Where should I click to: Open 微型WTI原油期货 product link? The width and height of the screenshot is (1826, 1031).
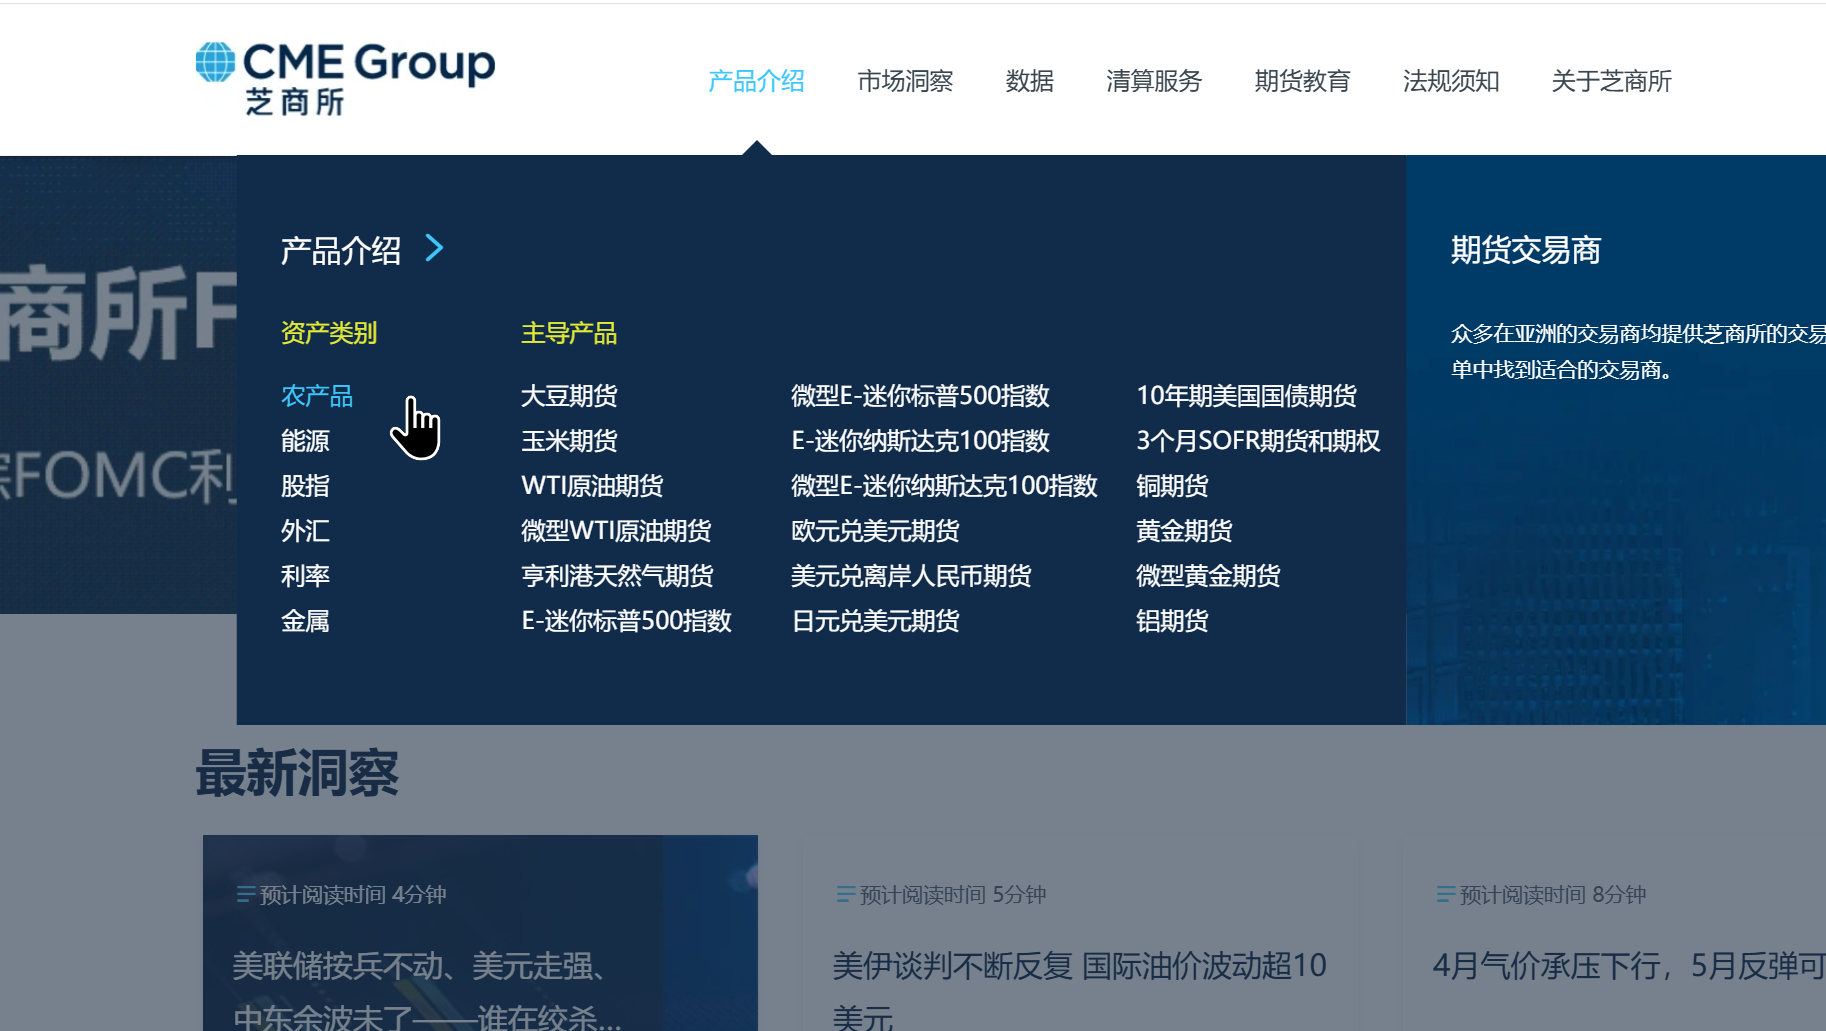coord(616,531)
